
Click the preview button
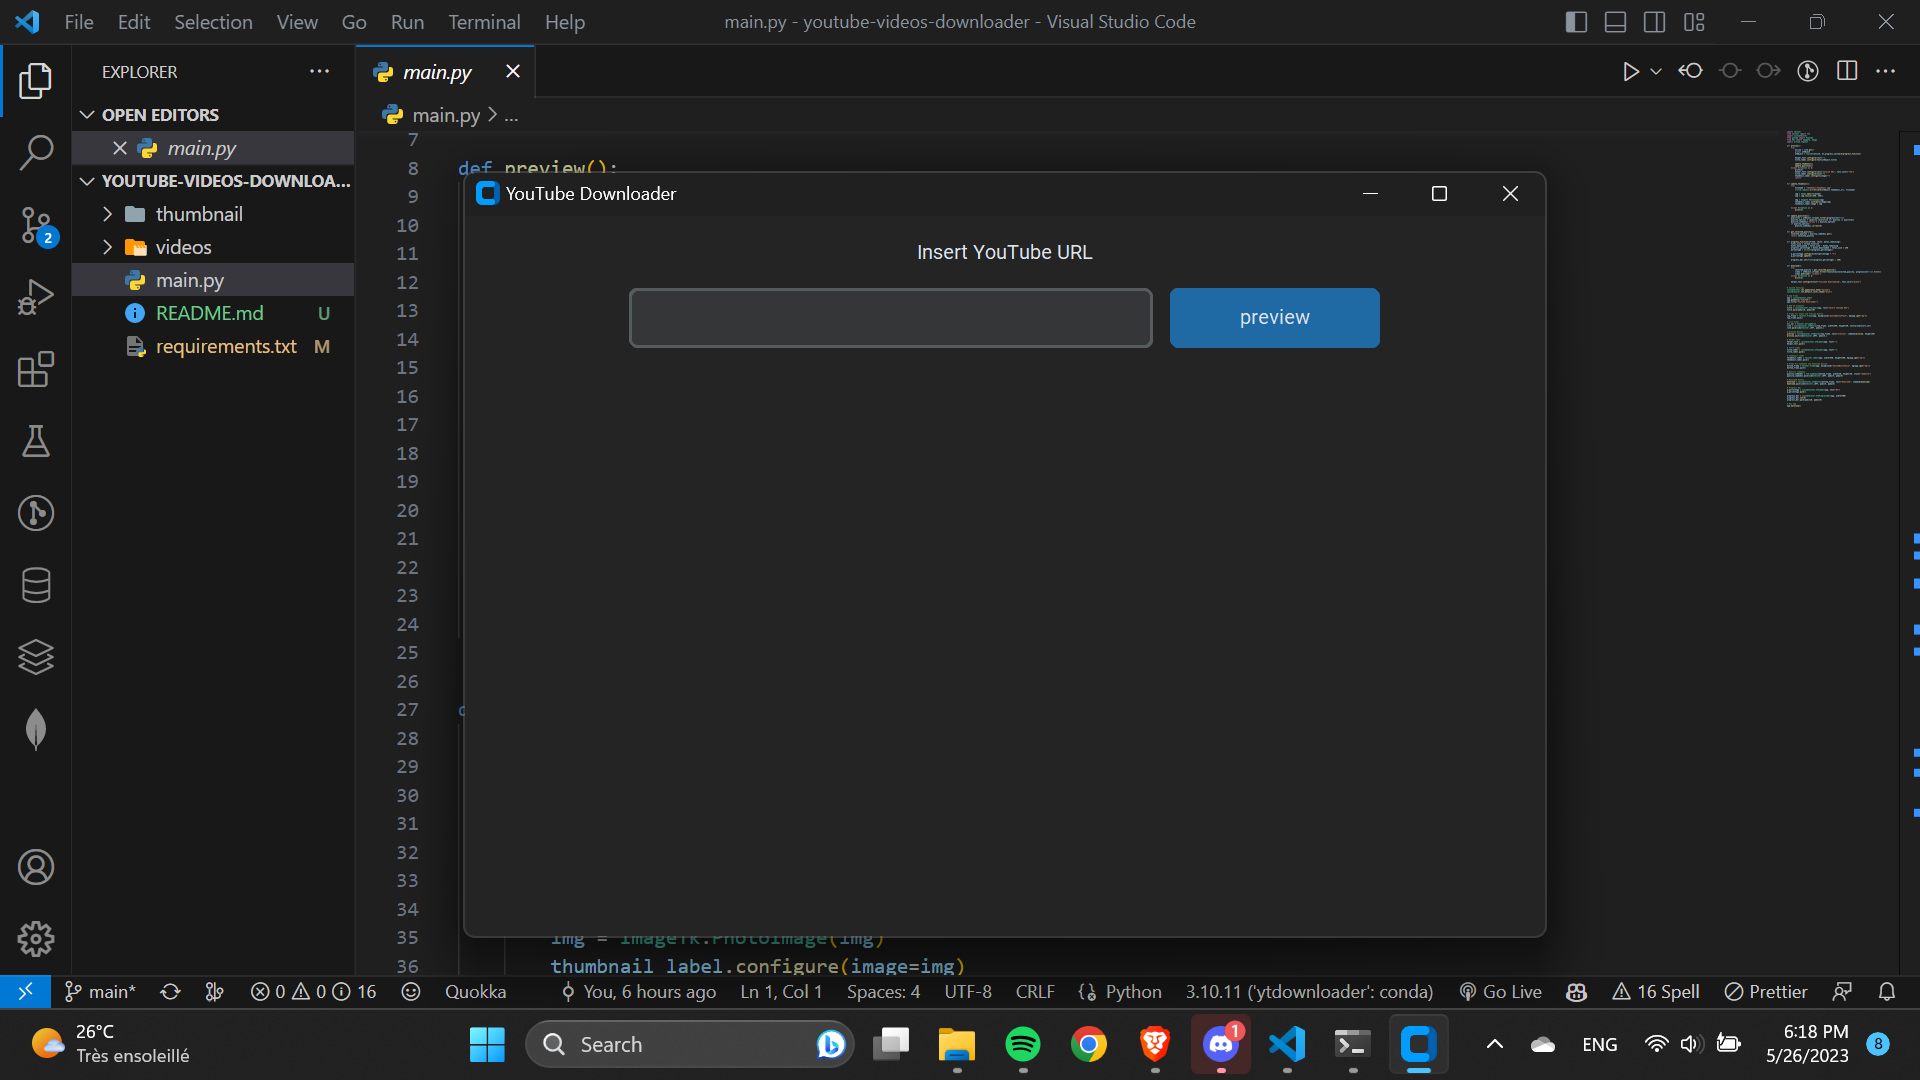[x=1274, y=318]
